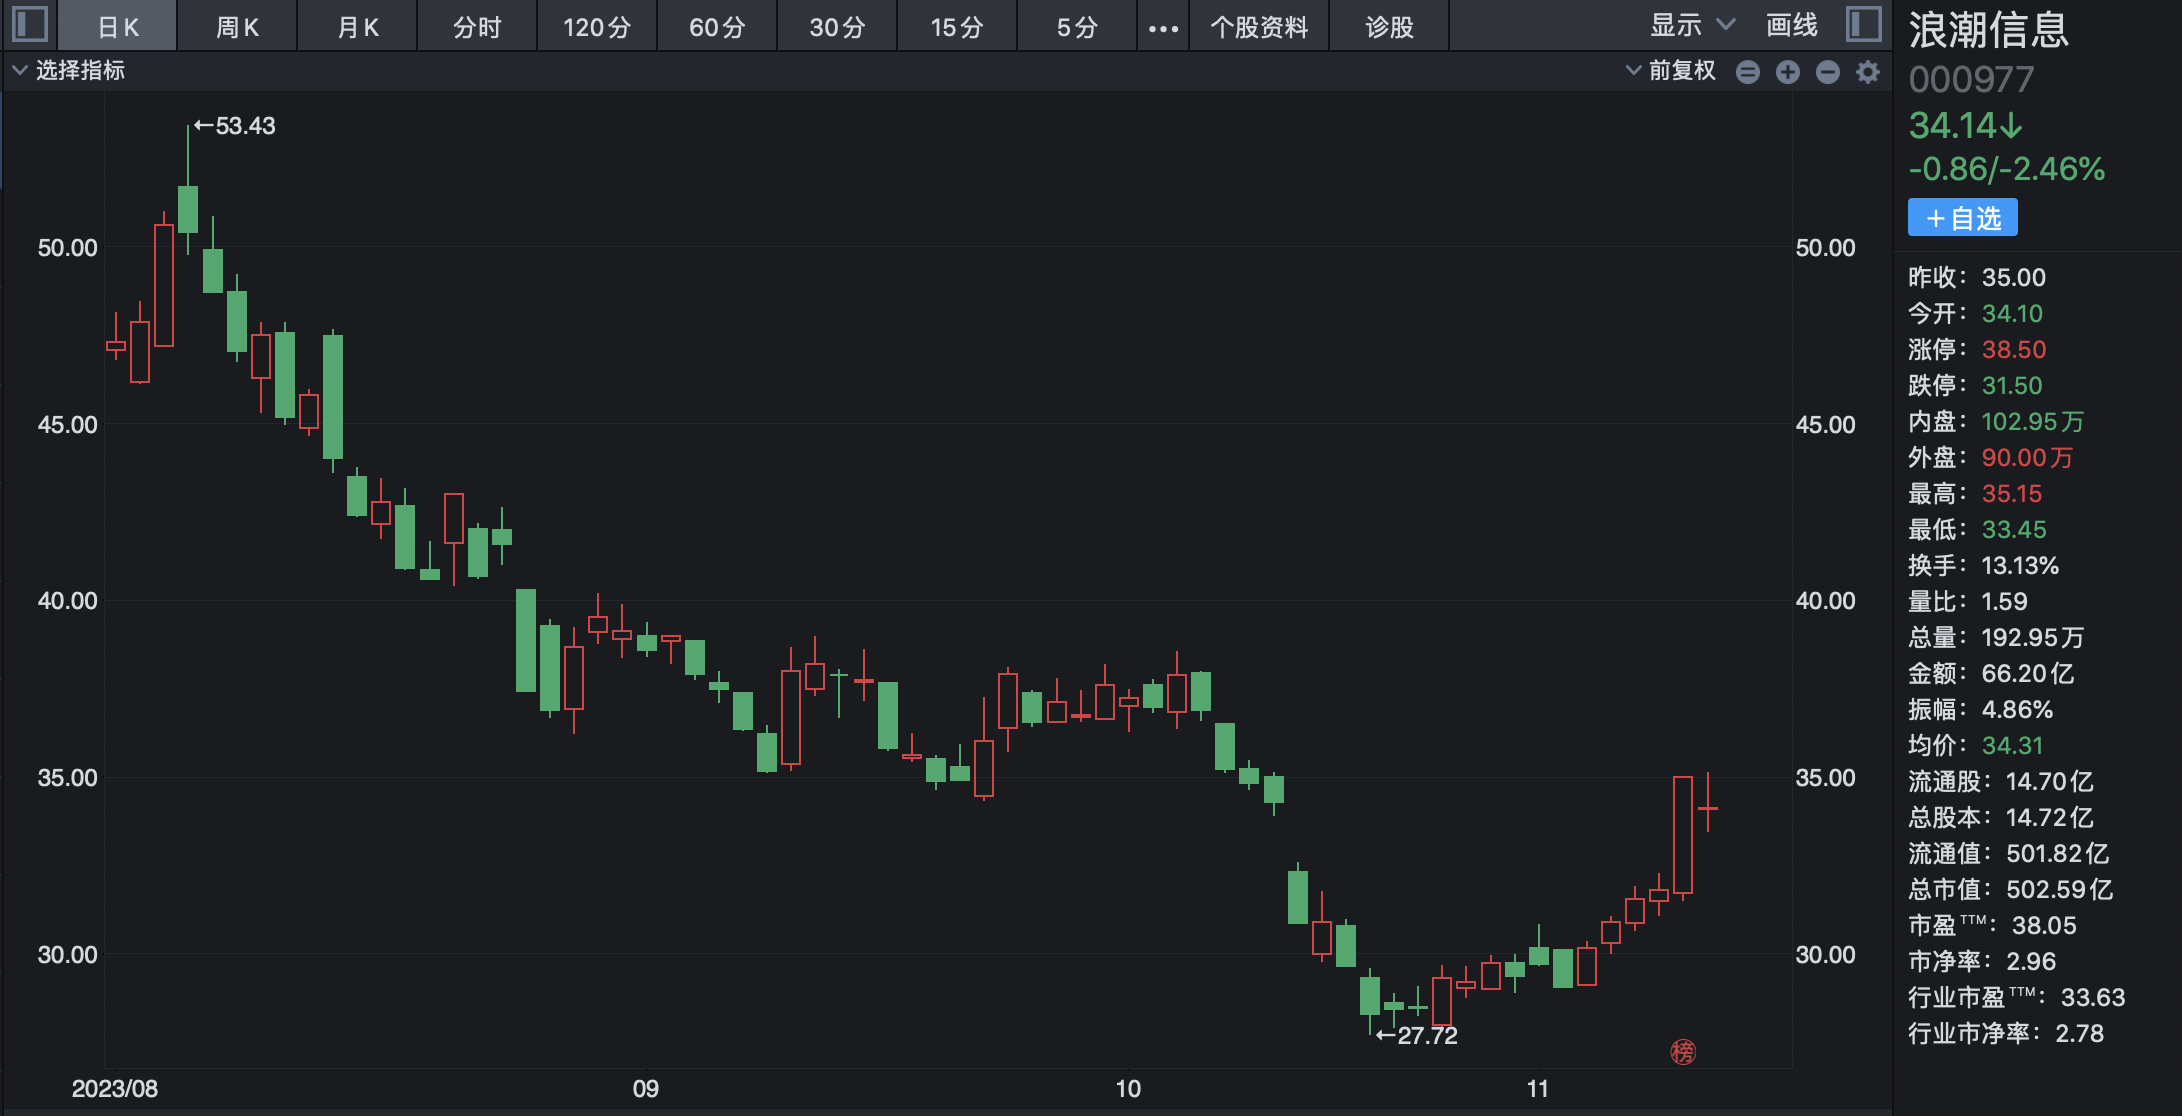This screenshot has width=2182, height=1116.
Task: Click the +自选 add watchlist button
Action: click(1962, 218)
